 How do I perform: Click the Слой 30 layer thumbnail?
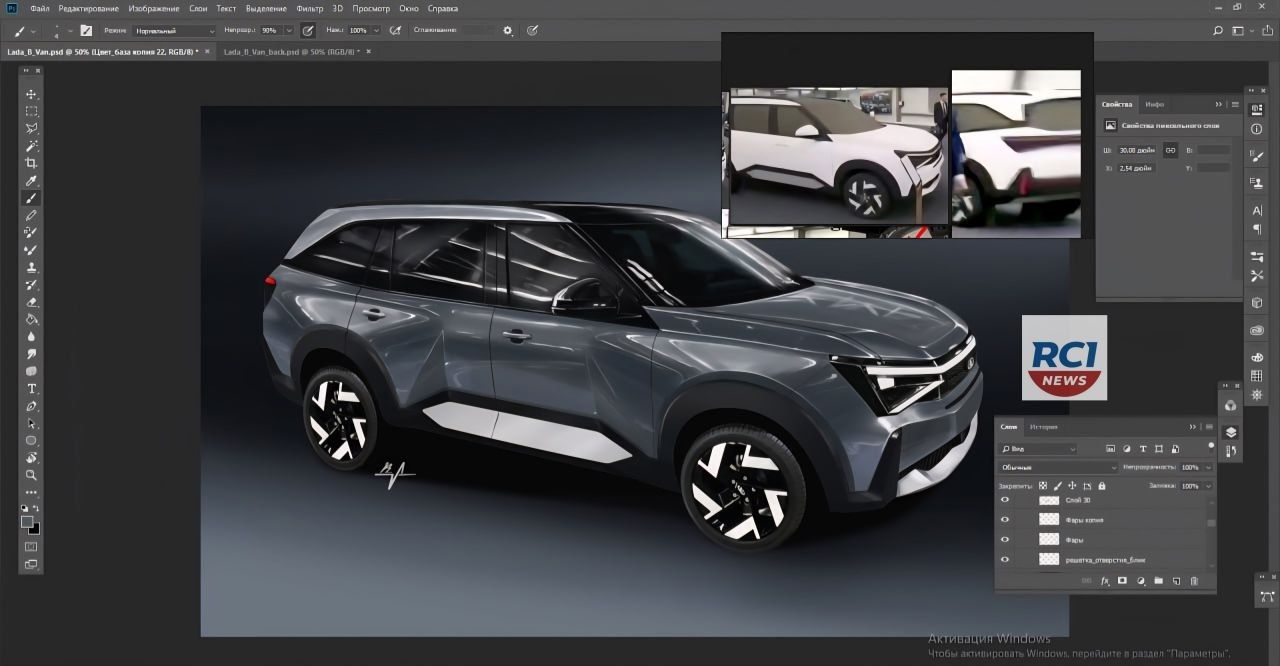click(1049, 499)
